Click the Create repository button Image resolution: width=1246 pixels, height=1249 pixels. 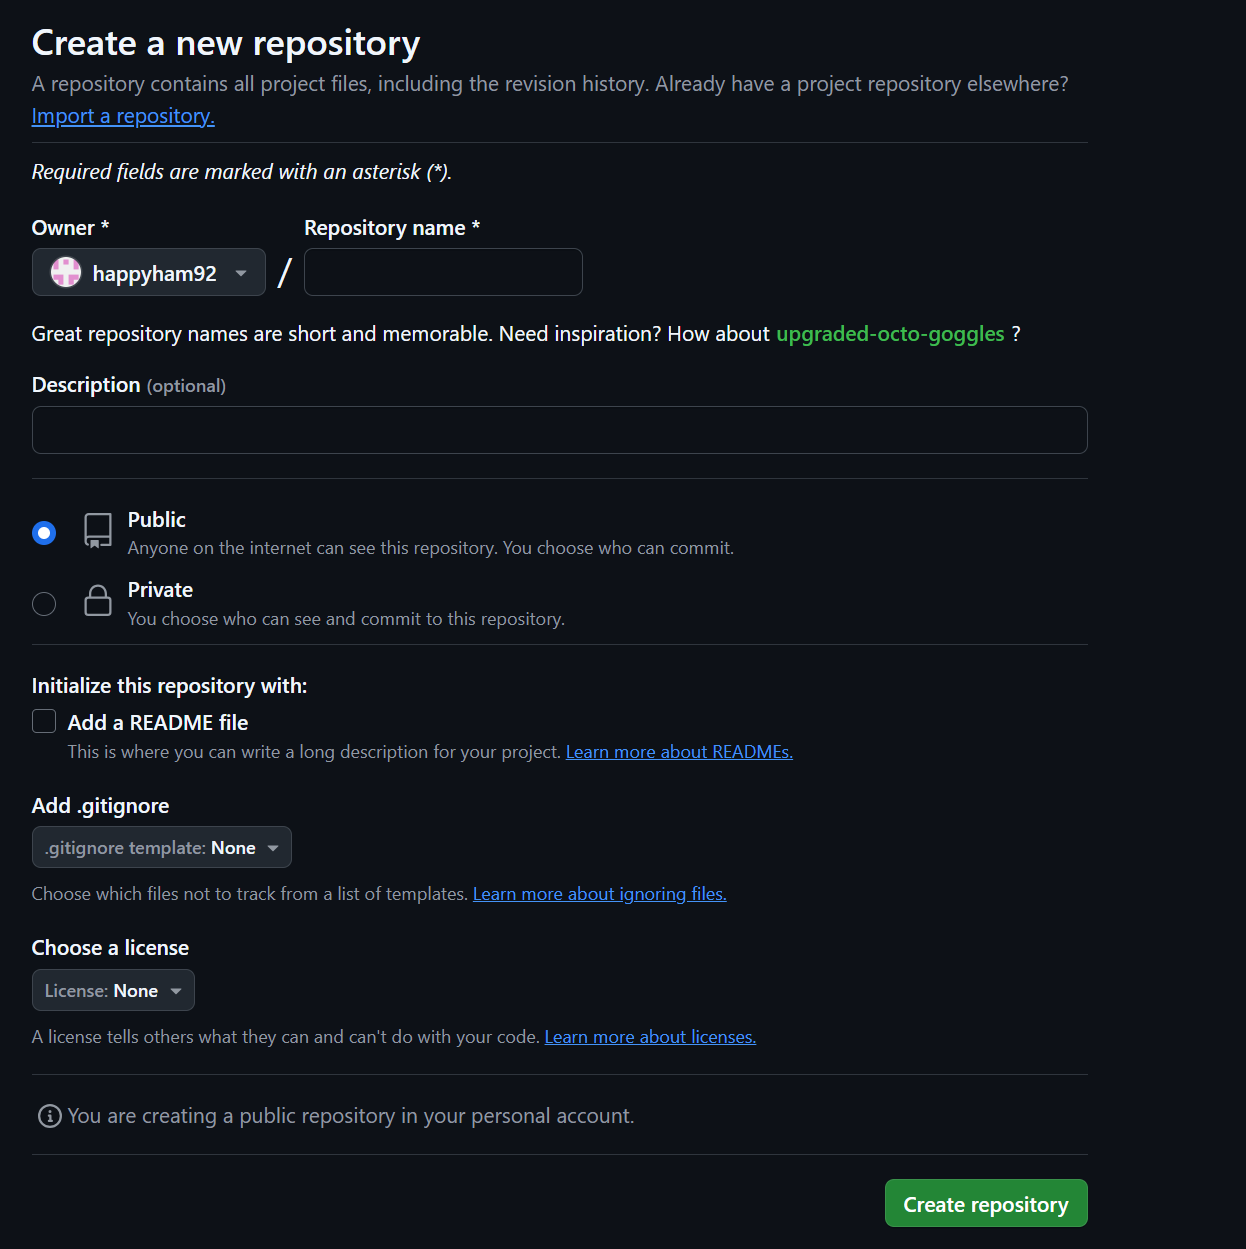pyautogui.click(x=986, y=1203)
